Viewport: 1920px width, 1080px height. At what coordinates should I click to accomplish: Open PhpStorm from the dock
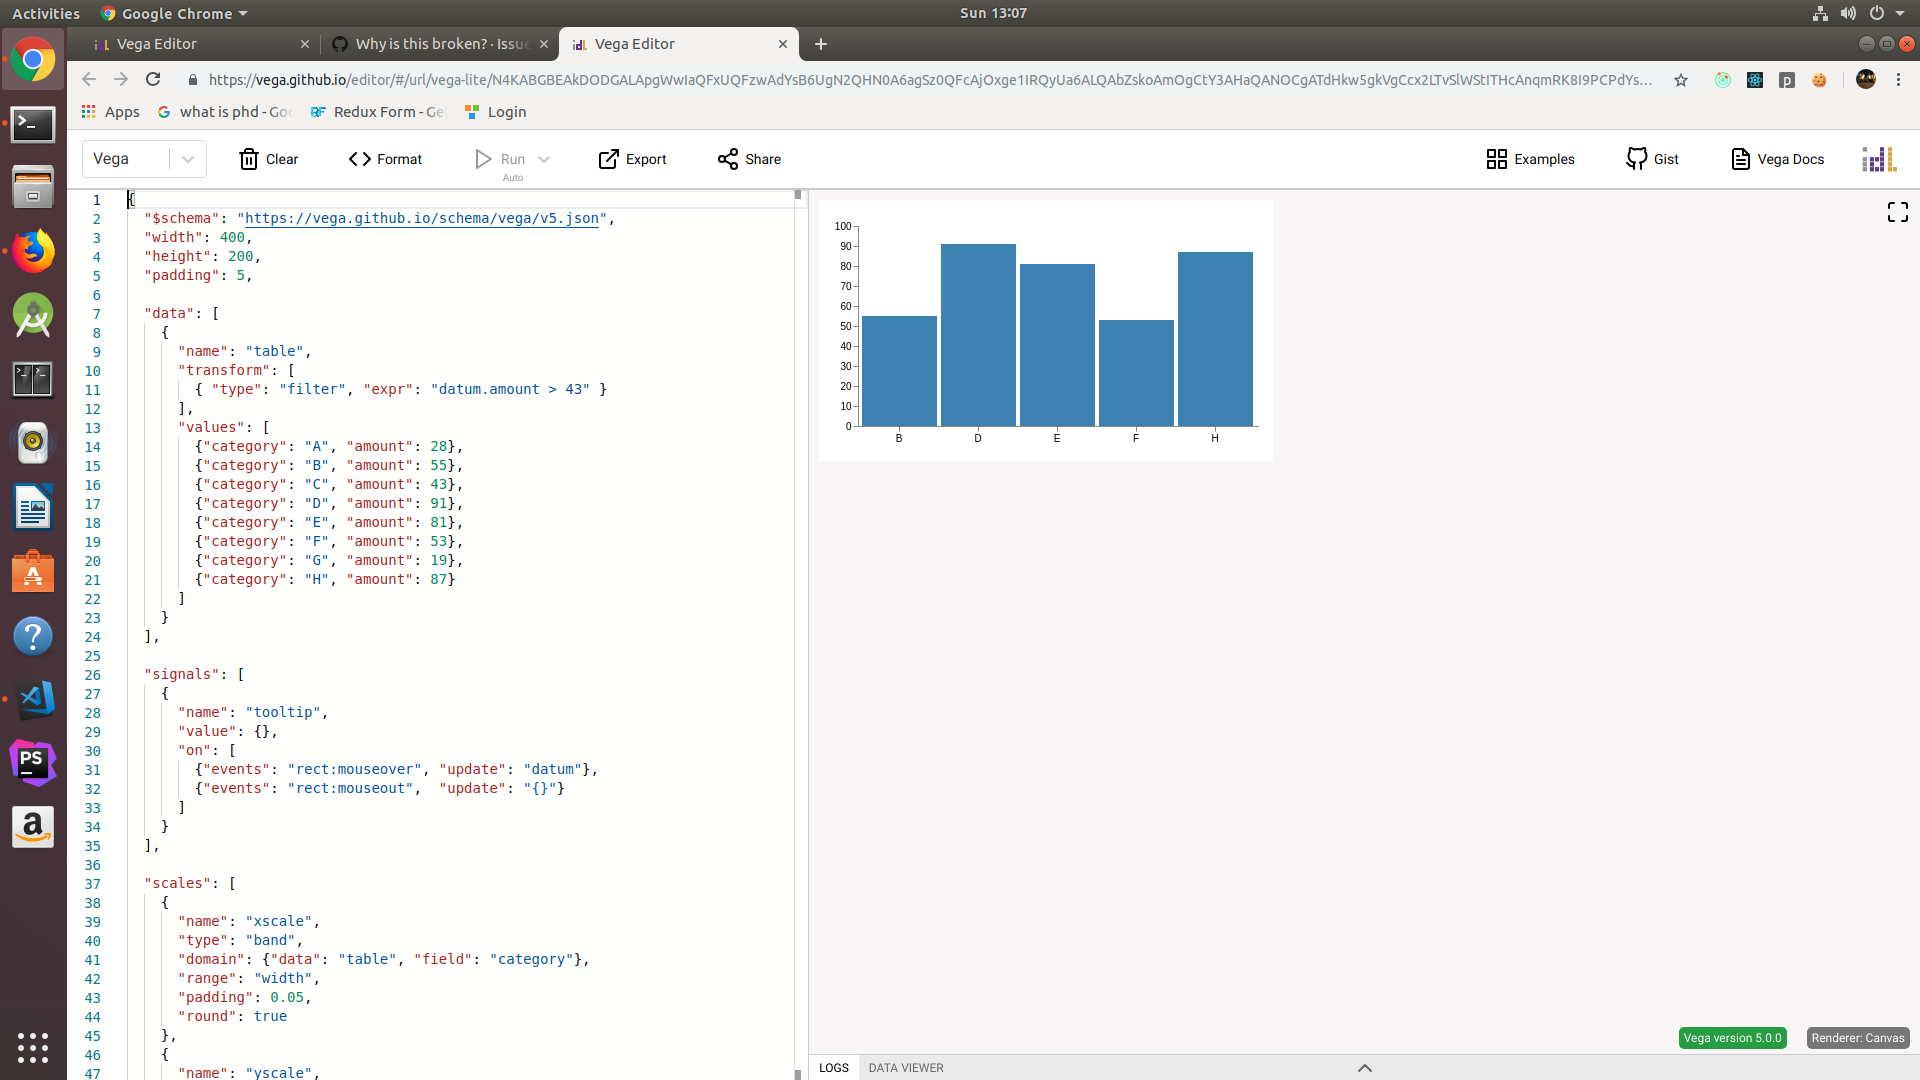tap(33, 763)
